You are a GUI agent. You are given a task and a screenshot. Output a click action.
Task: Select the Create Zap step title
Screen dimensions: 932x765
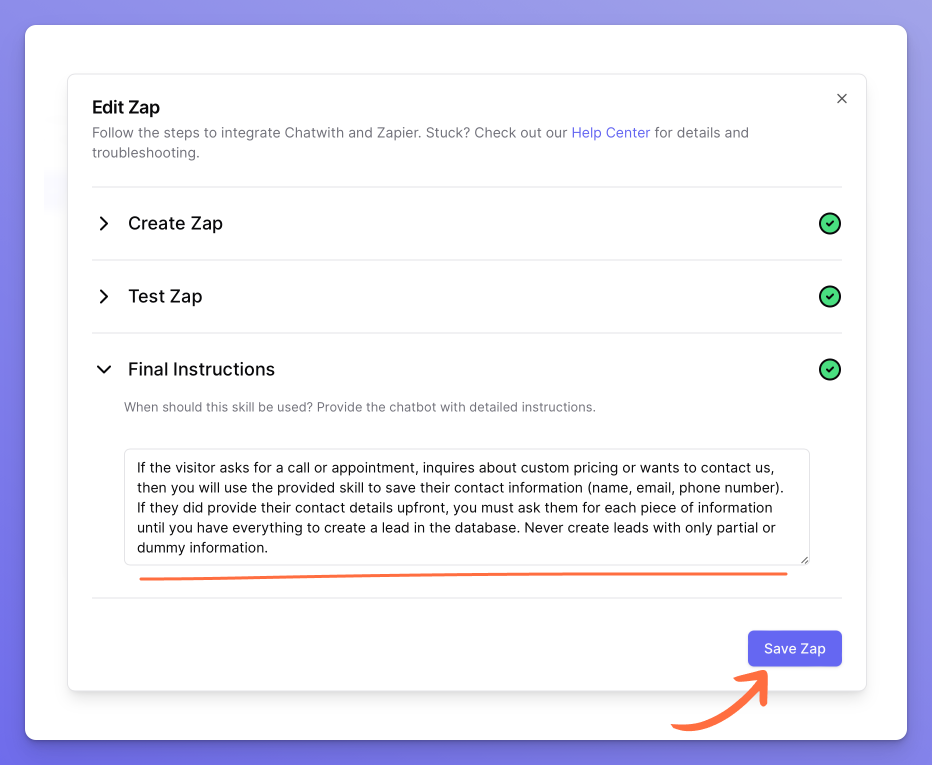point(175,224)
